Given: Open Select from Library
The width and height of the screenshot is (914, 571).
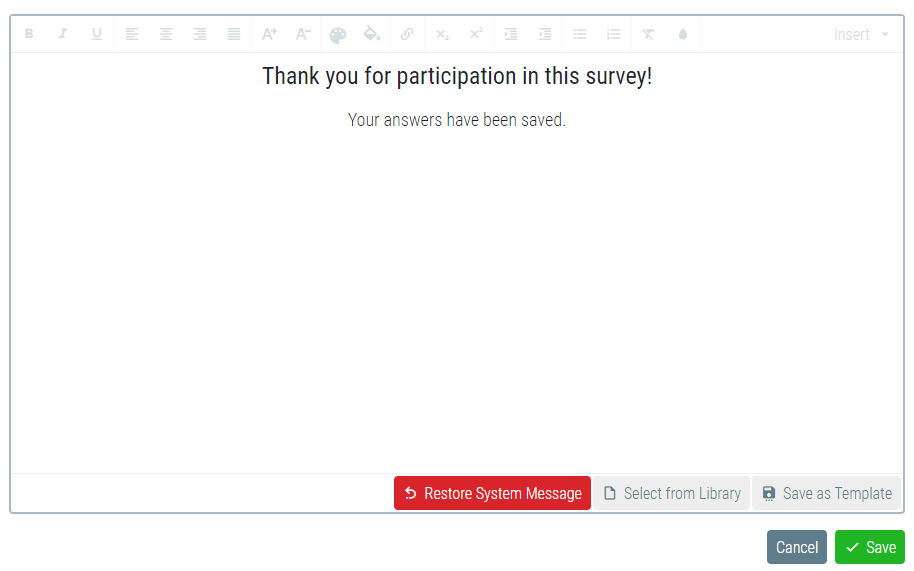Looking at the screenshot, I should [672, 493].
